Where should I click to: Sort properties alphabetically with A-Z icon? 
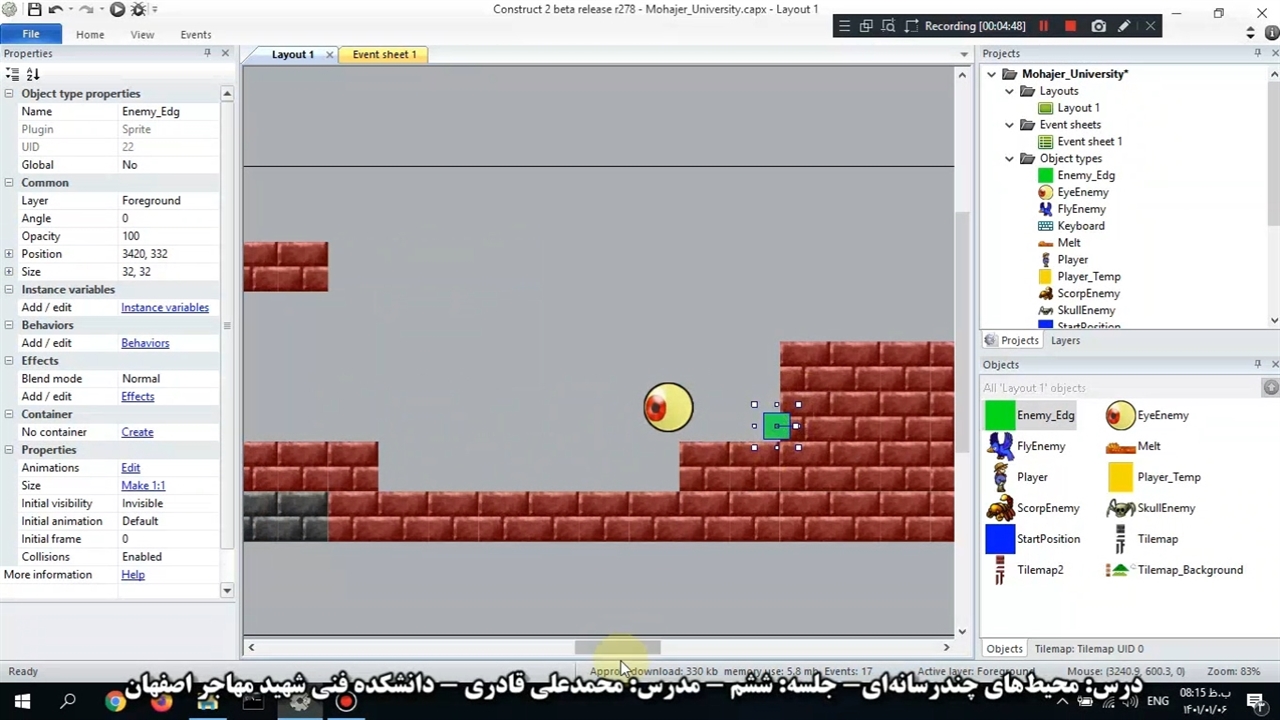click(33, 74)
